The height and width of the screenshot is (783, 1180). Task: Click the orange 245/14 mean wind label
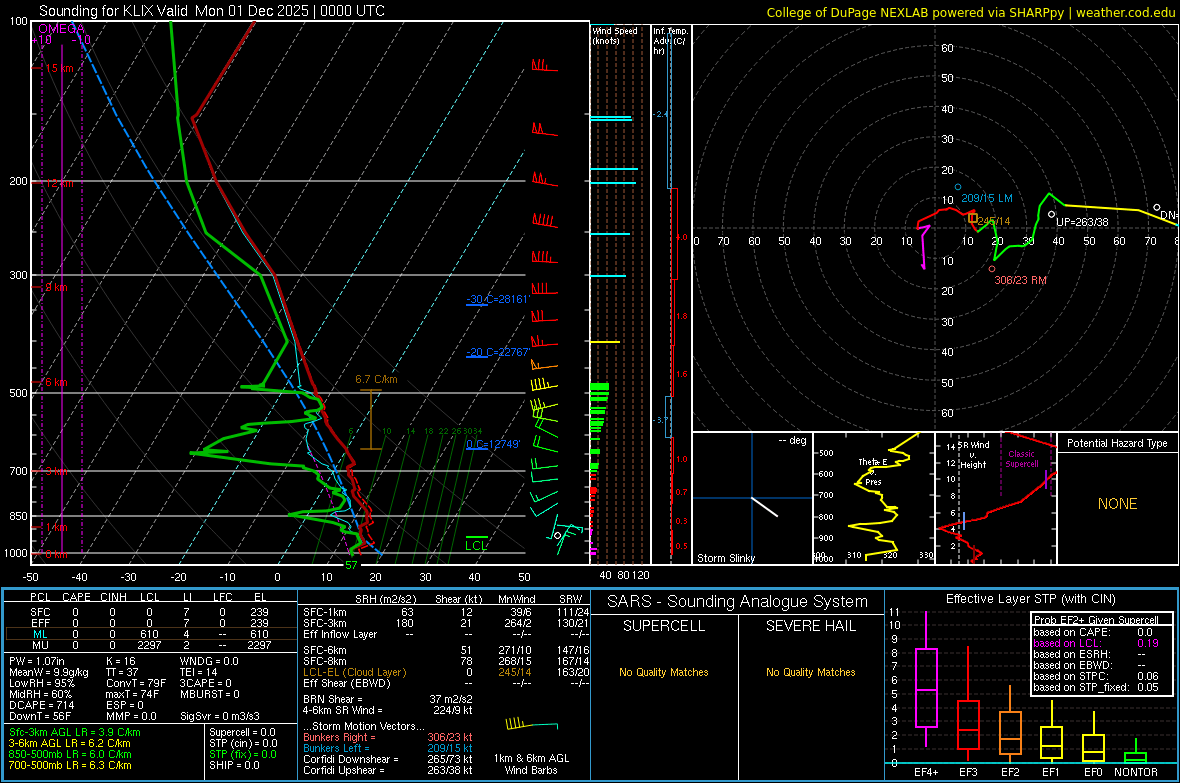[x=993, y=221]
